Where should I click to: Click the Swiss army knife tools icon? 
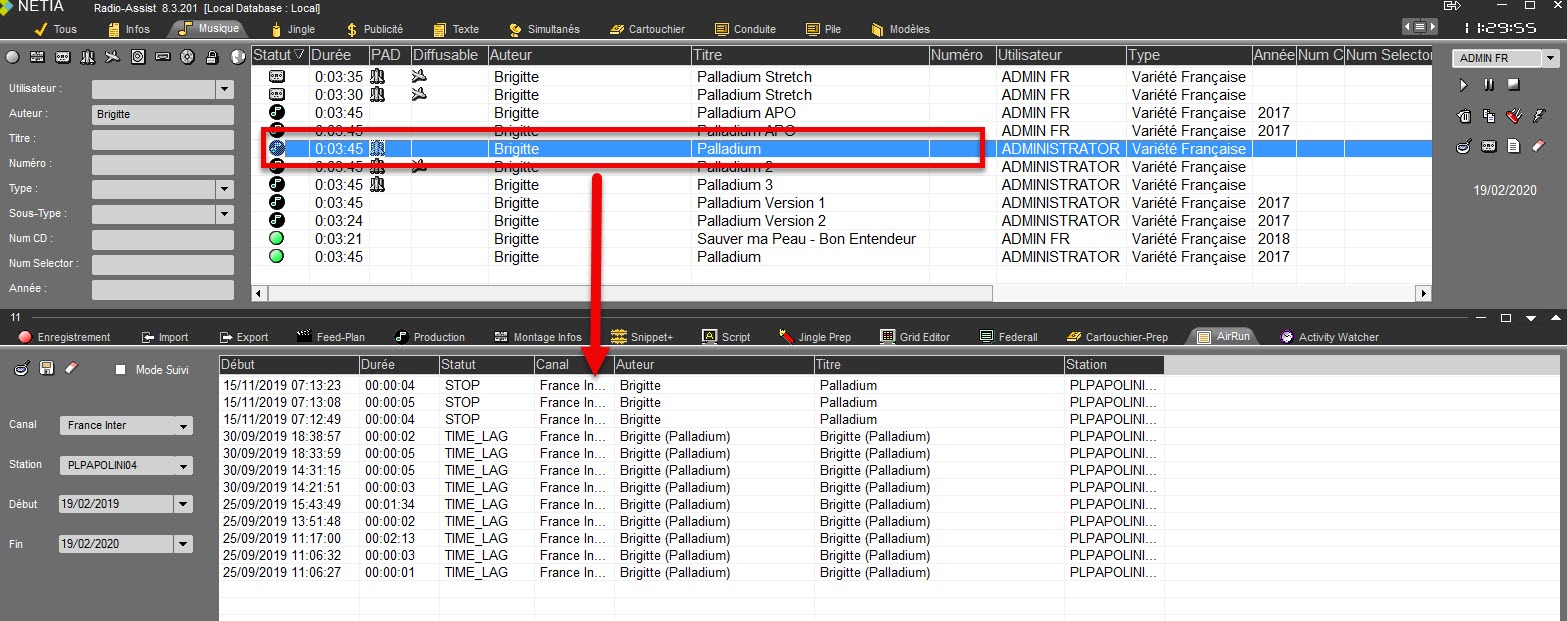tap(1514, 116)
